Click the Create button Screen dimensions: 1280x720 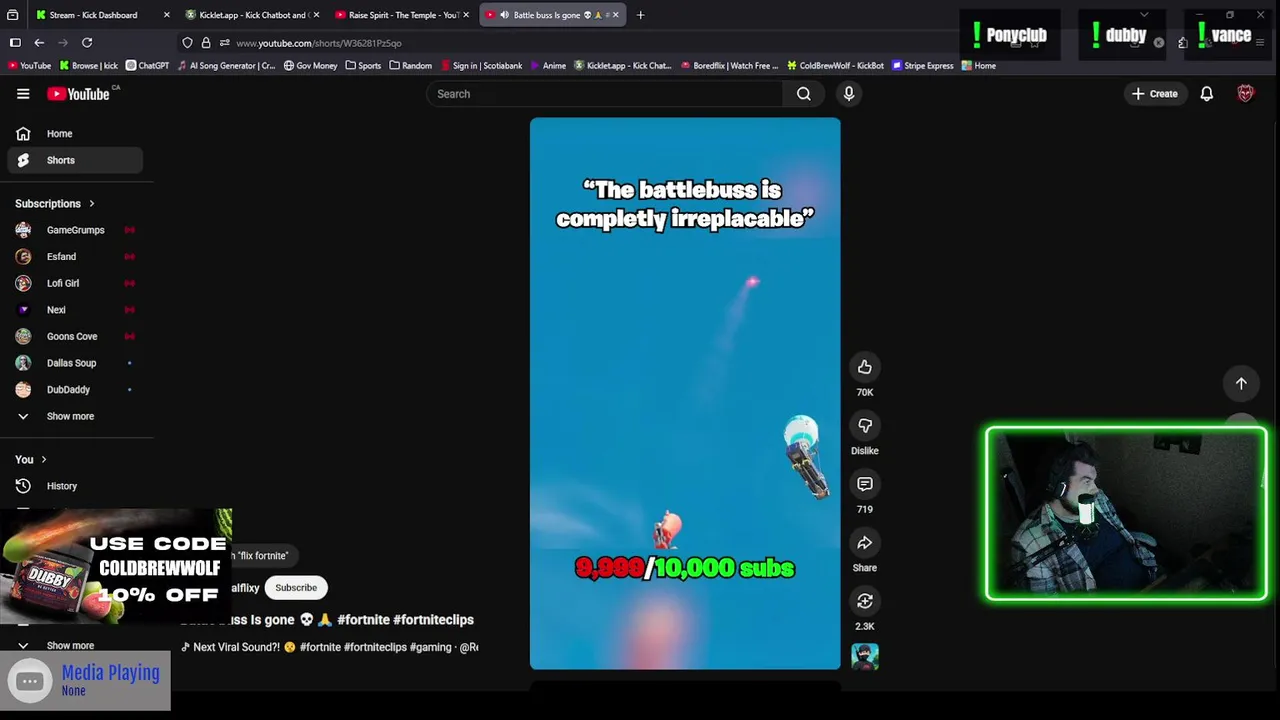(x=1155, y=94)
